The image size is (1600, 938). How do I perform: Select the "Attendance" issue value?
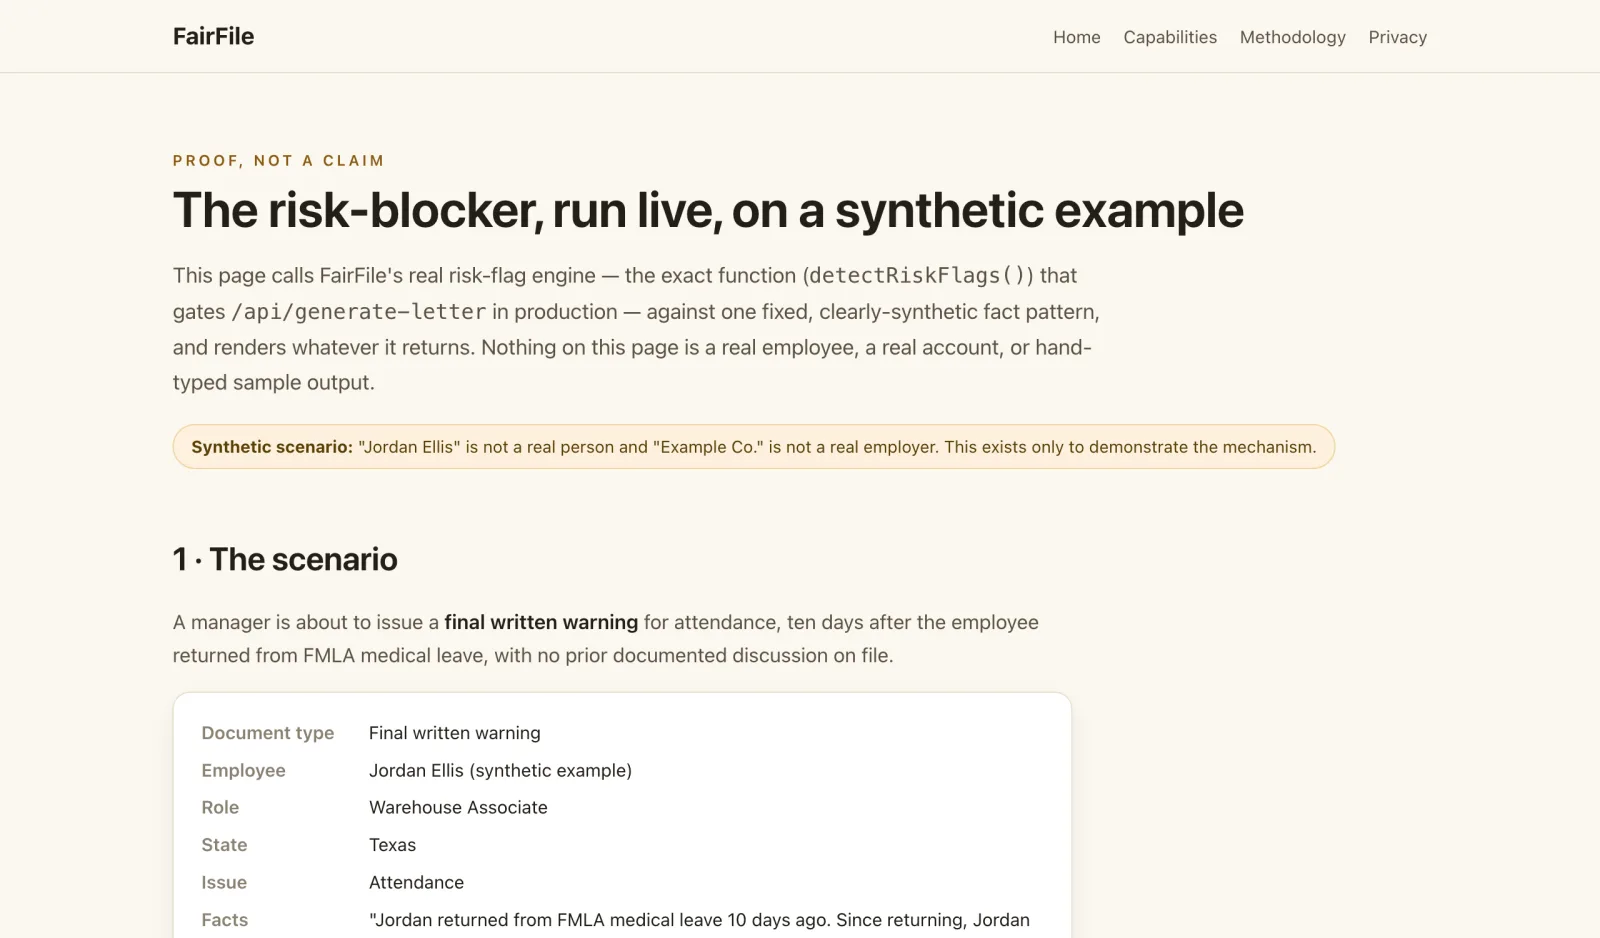point(416,882)
